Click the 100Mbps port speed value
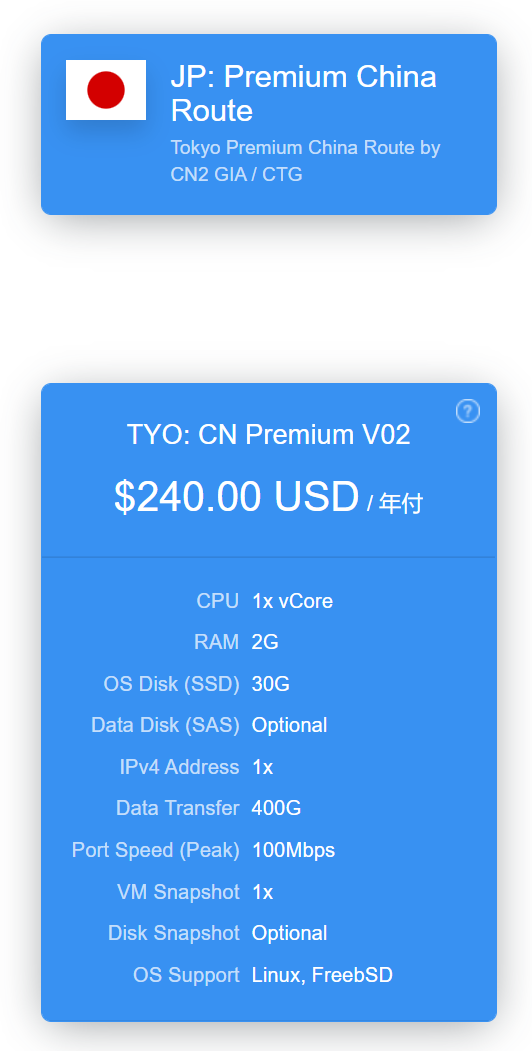Viewport: 532px width, 1051px height. coord(293,851)
